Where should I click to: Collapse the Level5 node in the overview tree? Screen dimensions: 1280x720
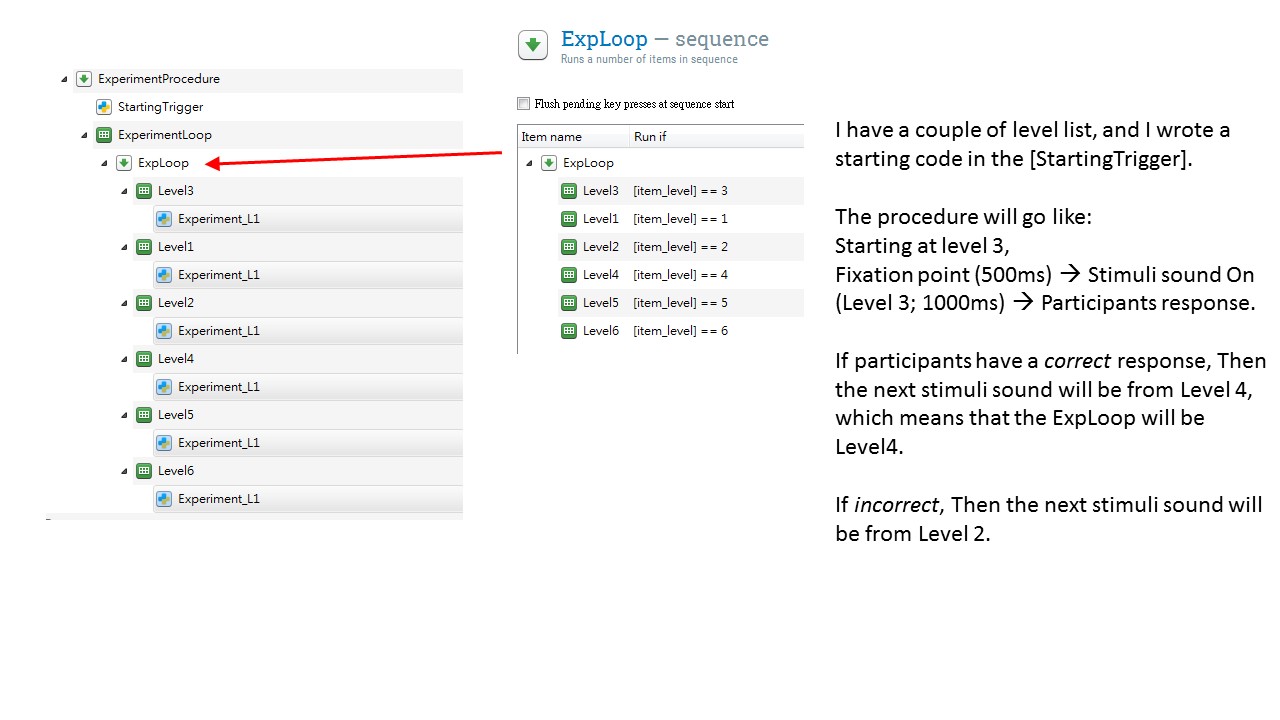125,415
